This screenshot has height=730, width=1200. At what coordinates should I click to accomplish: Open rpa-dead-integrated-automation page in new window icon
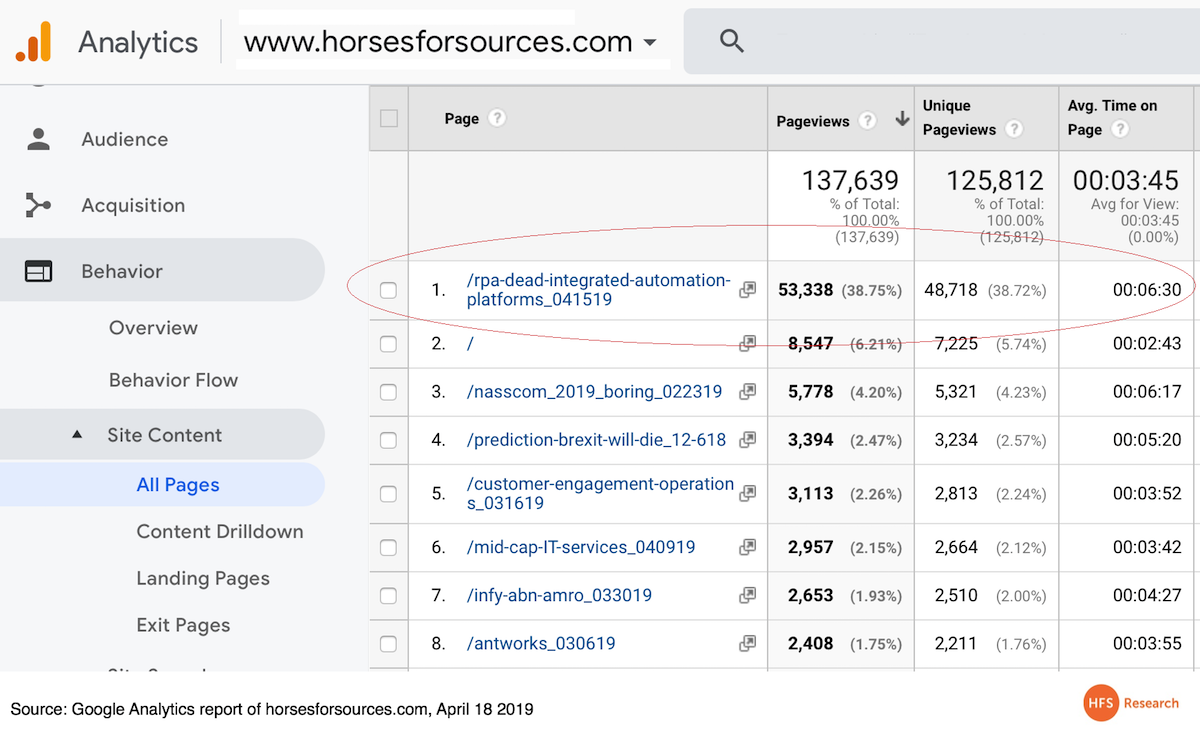(x=747, y=290)
